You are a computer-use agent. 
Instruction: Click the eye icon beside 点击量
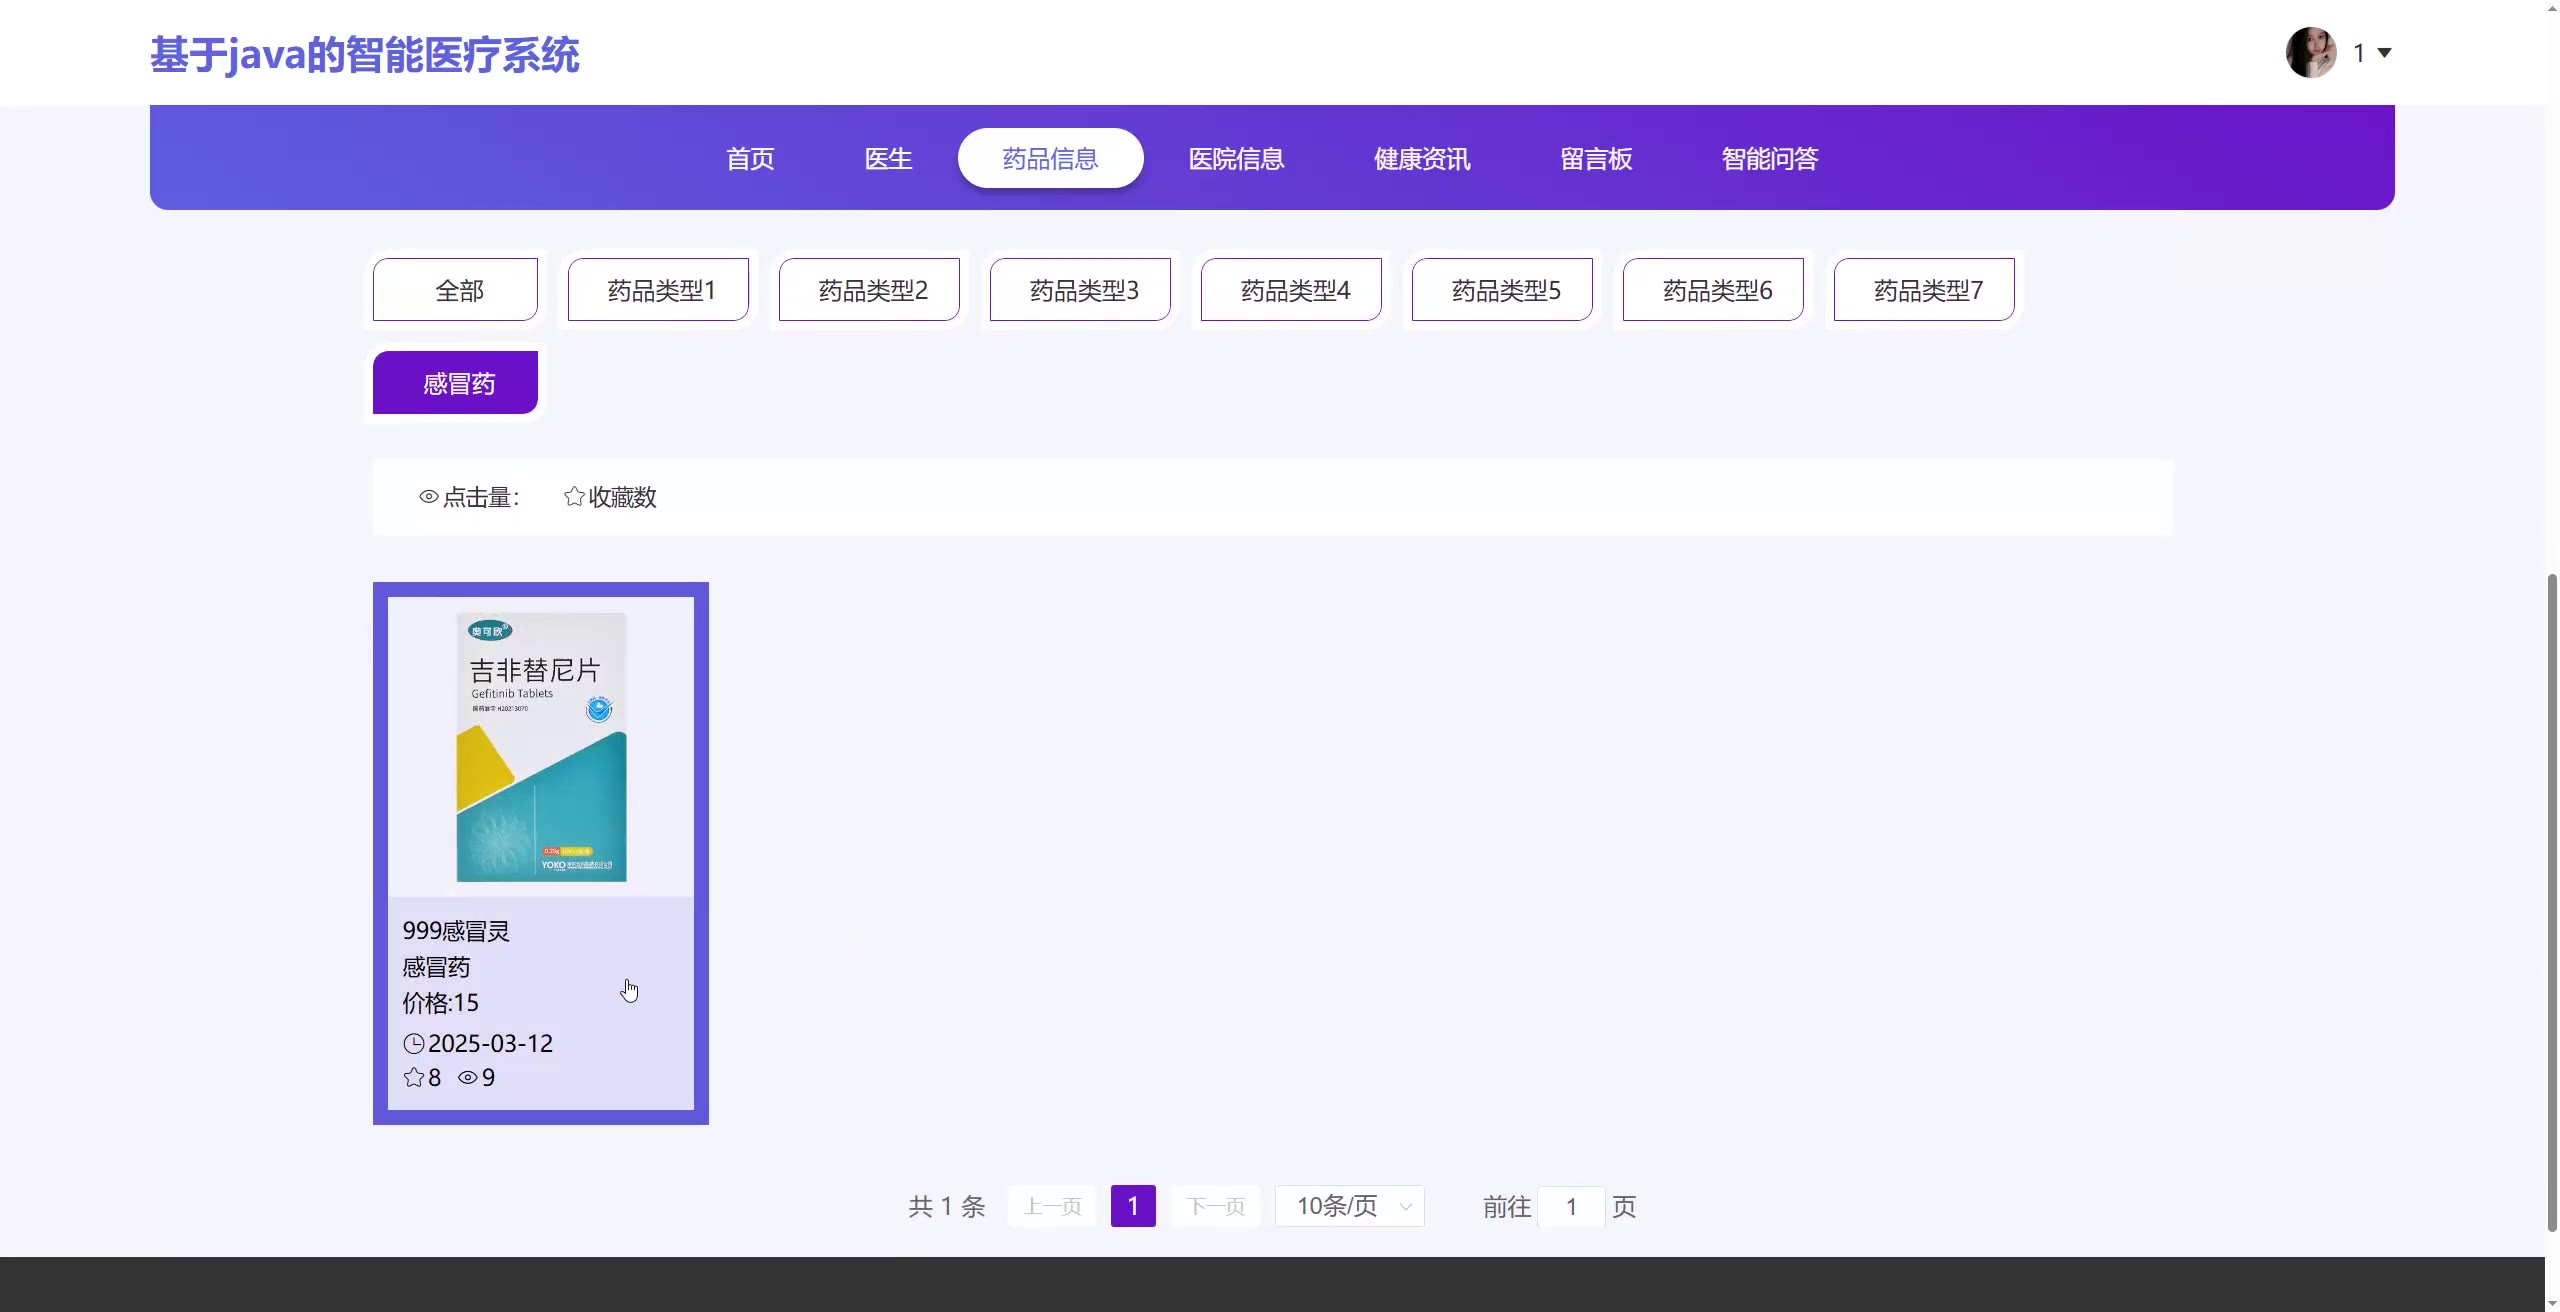(429, 497)
